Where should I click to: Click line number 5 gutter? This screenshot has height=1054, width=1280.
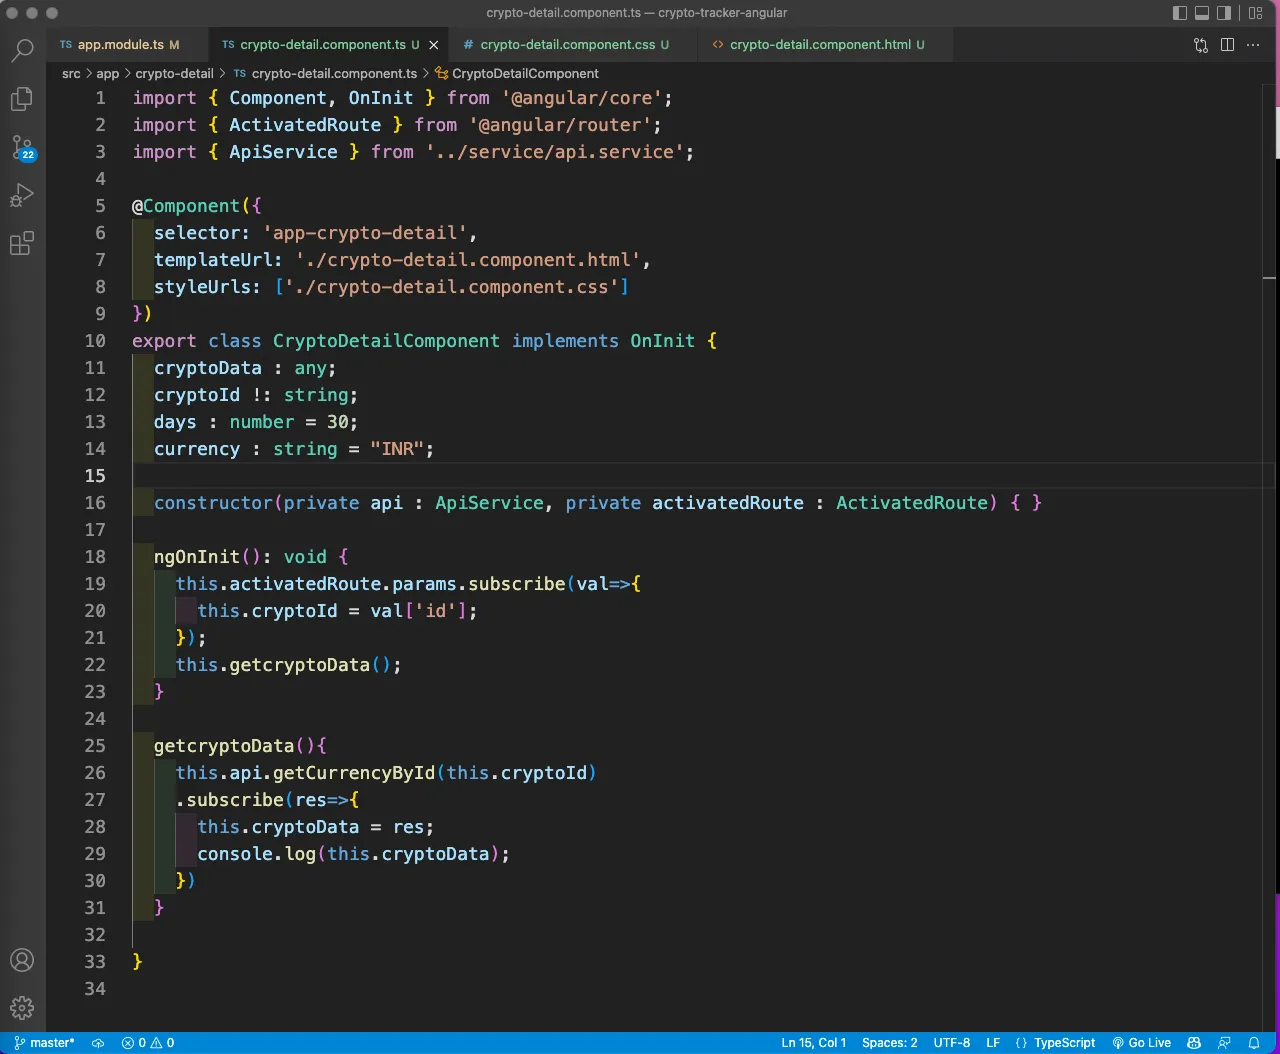pos(100,206)
